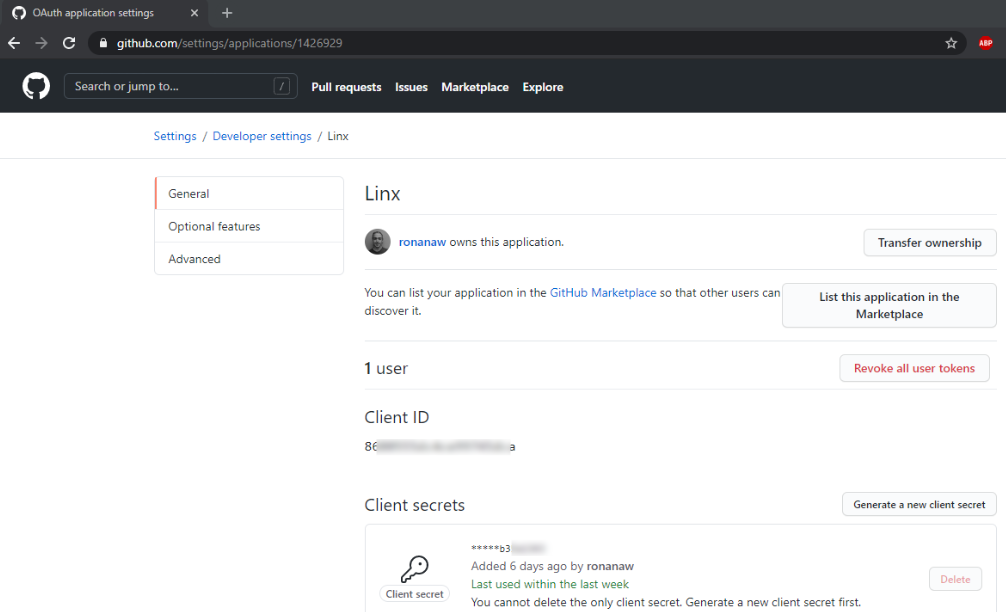Click the forward navigation arrow
This screenshot has width=1006, height=612.
[x=41, y=43]
